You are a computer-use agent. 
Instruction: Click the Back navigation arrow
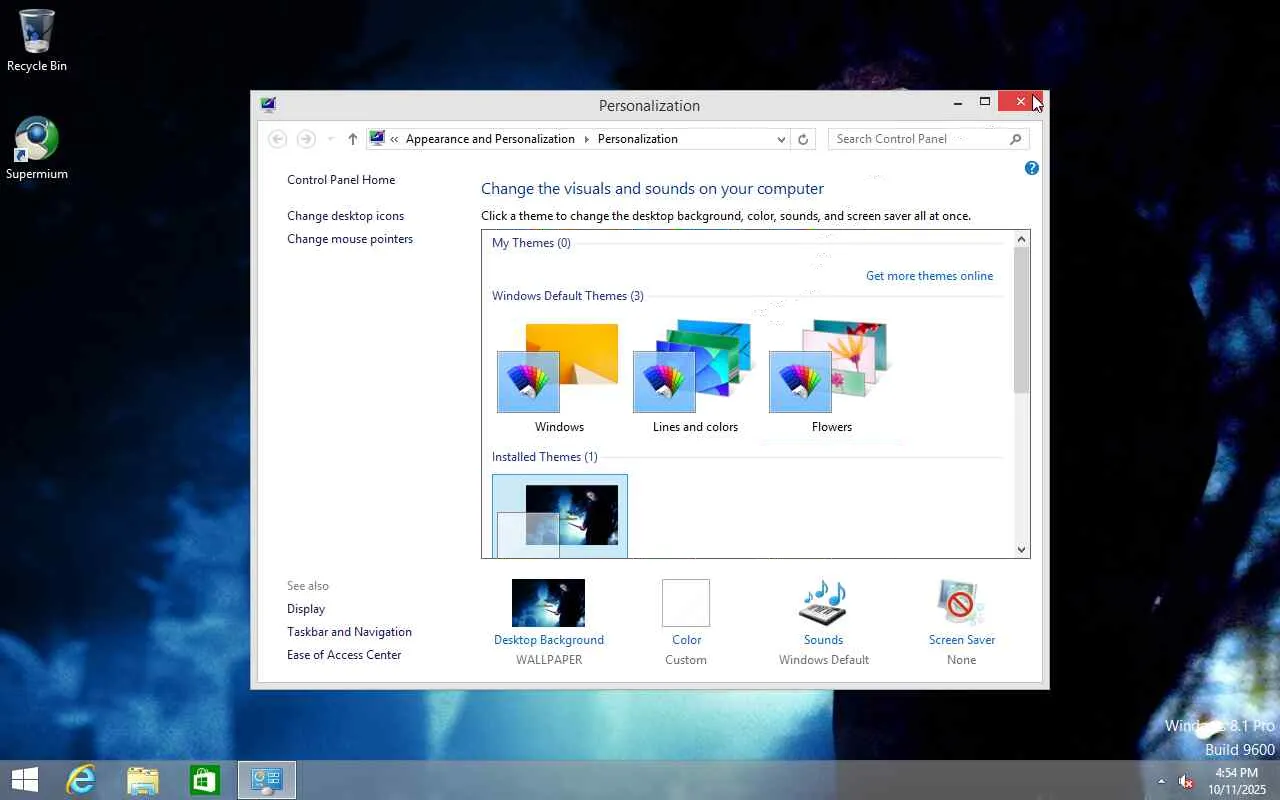278,139
